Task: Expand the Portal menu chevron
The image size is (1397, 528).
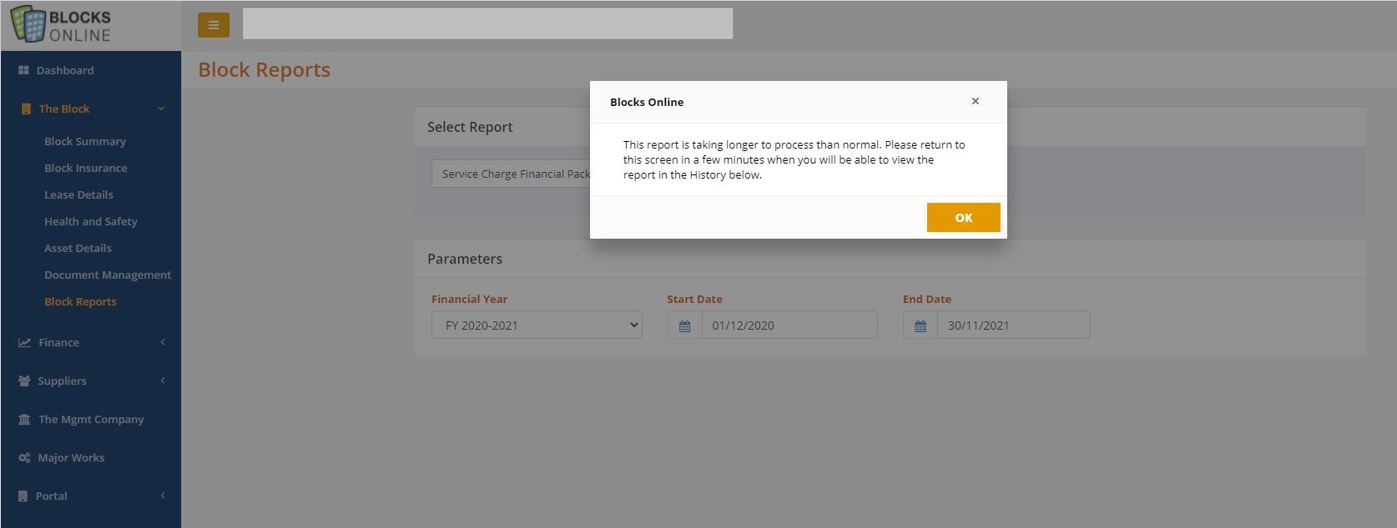Action: pyautogui.click(x=162, y=496)
